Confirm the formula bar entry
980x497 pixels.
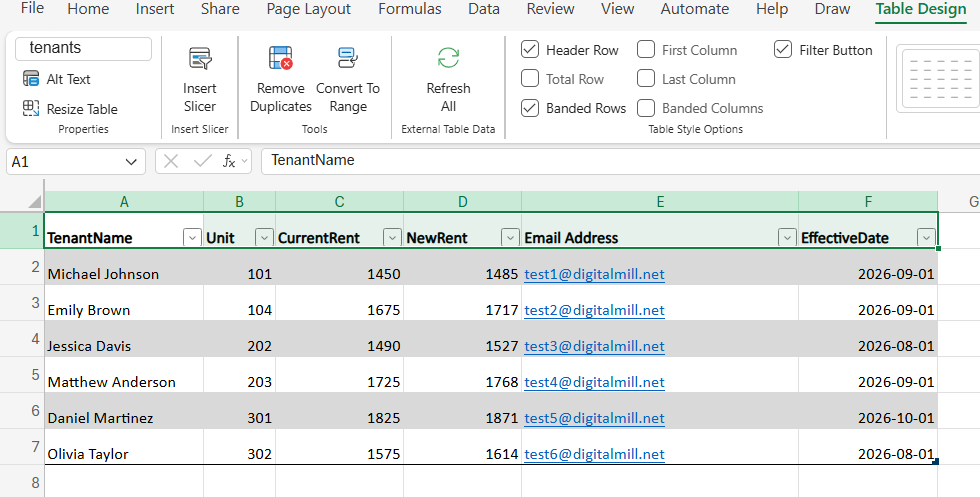point(202,161)
